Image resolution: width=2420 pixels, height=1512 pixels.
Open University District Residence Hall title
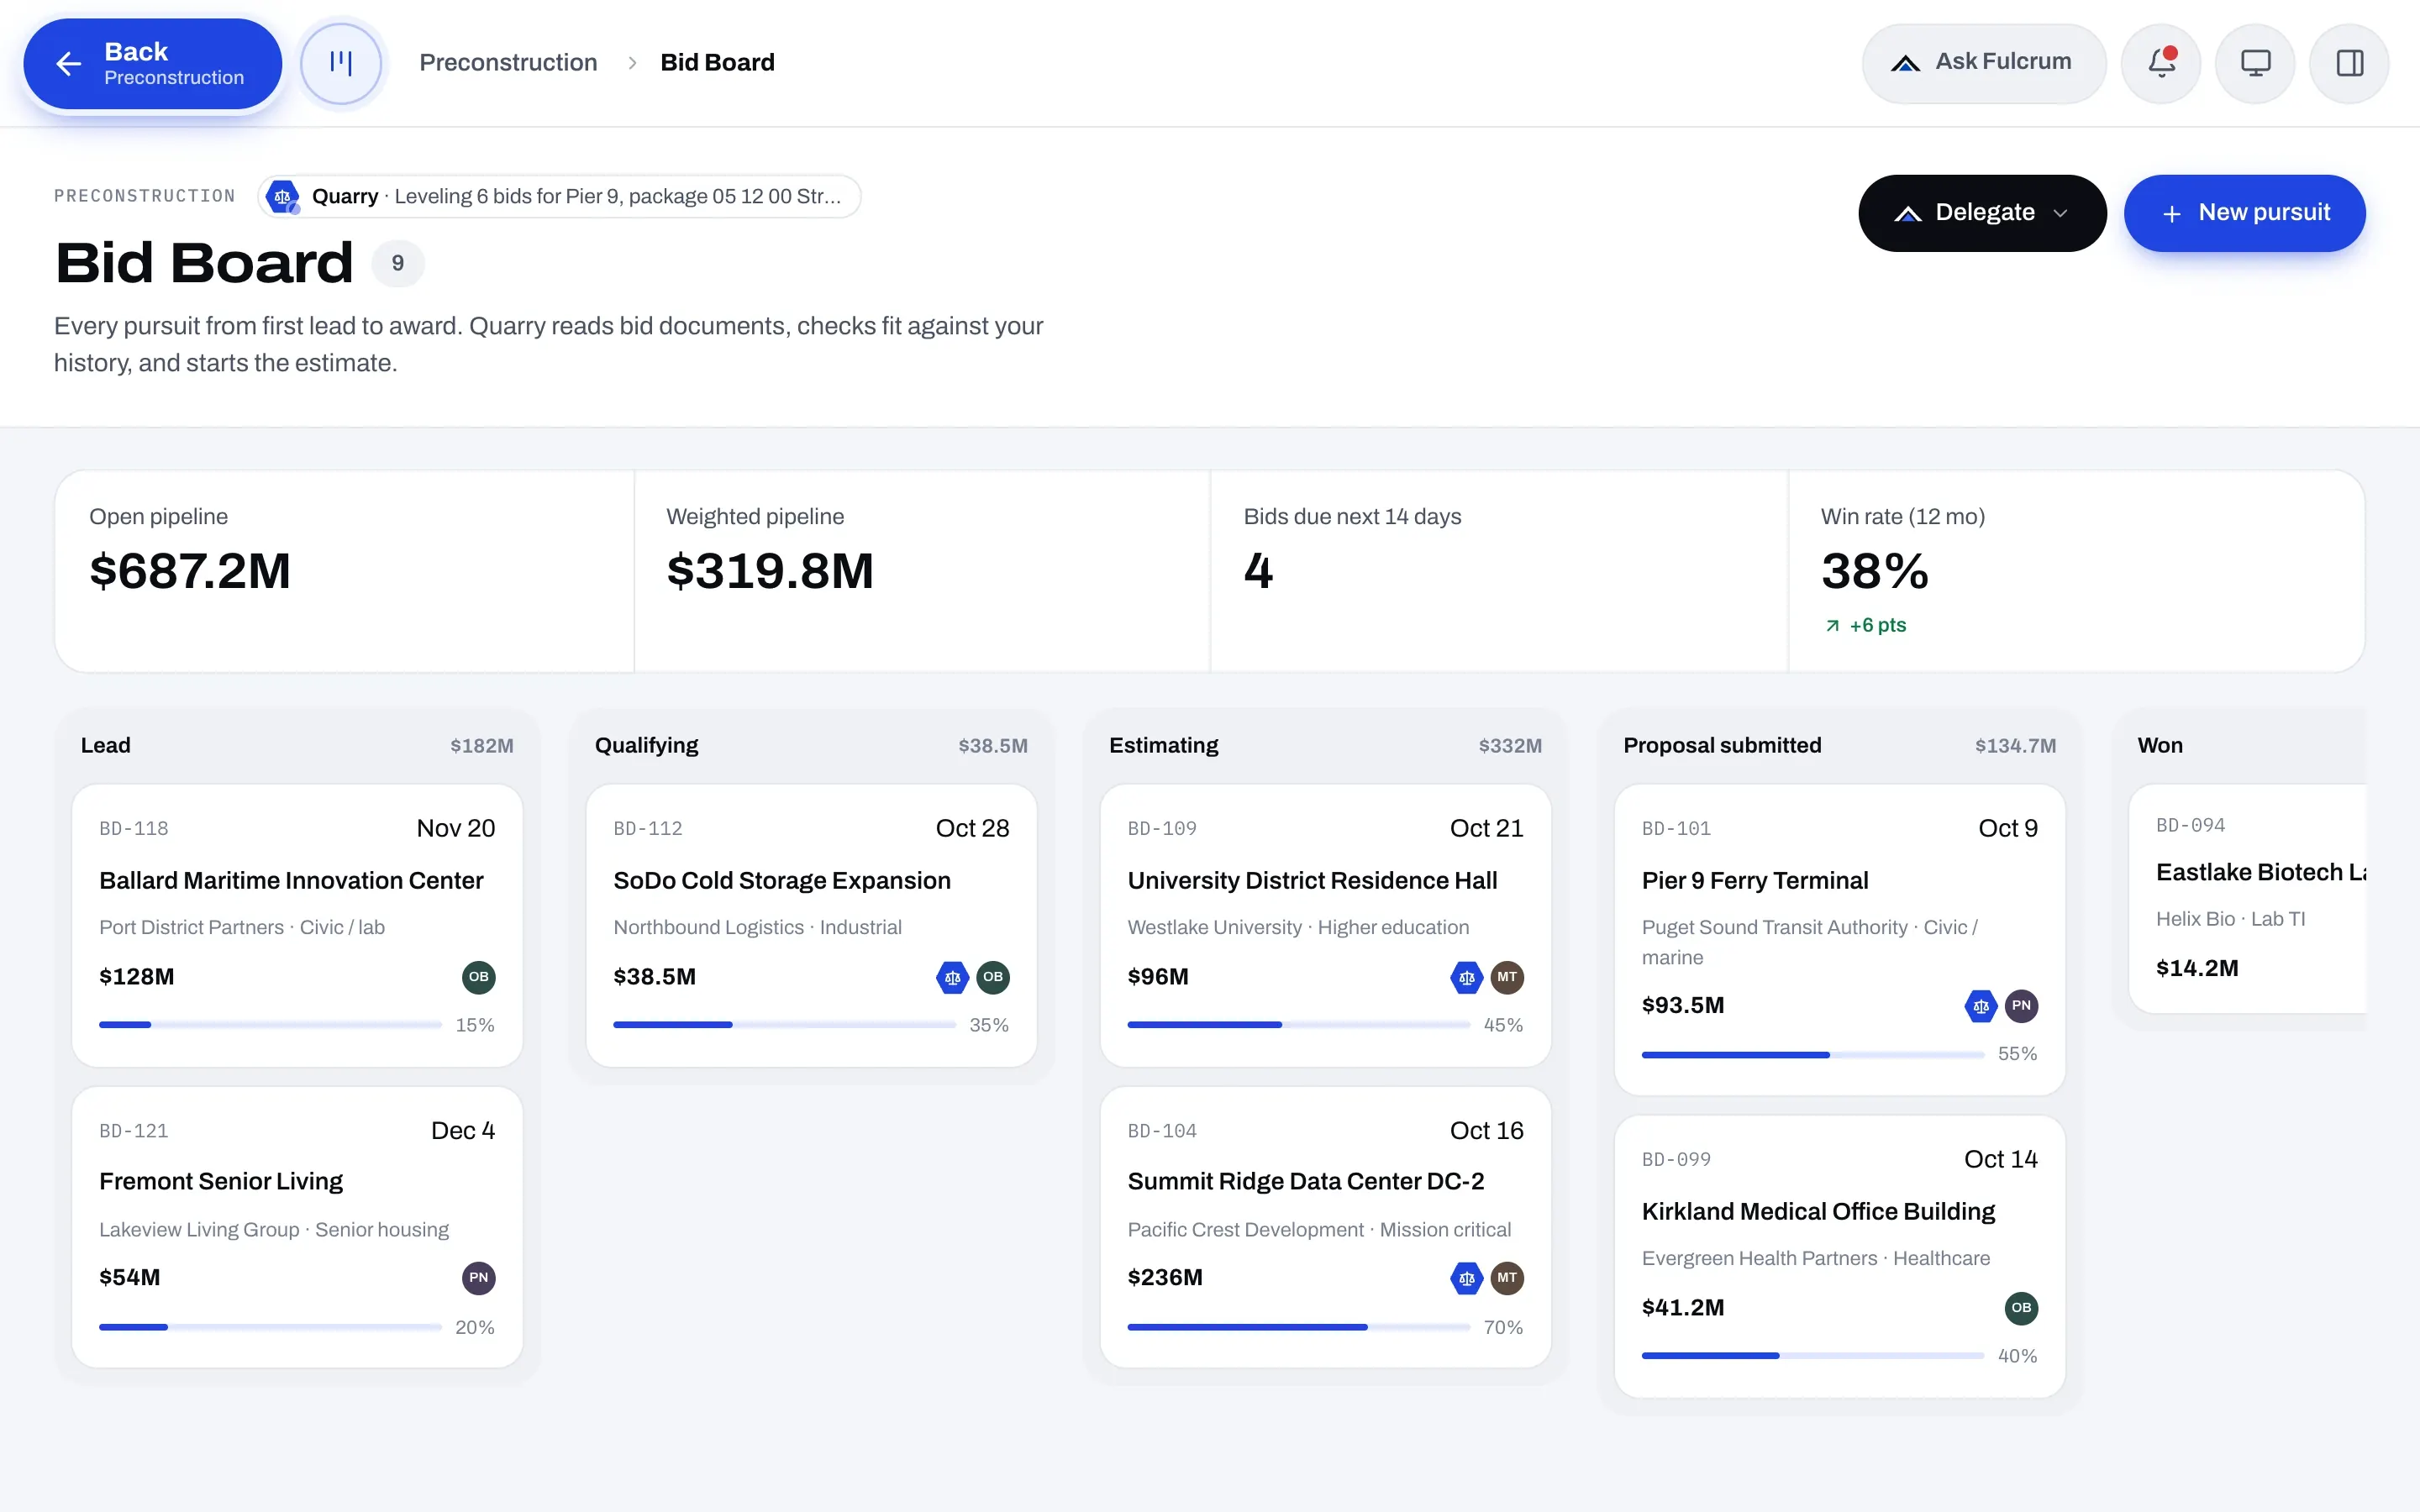click(1312, 880)
